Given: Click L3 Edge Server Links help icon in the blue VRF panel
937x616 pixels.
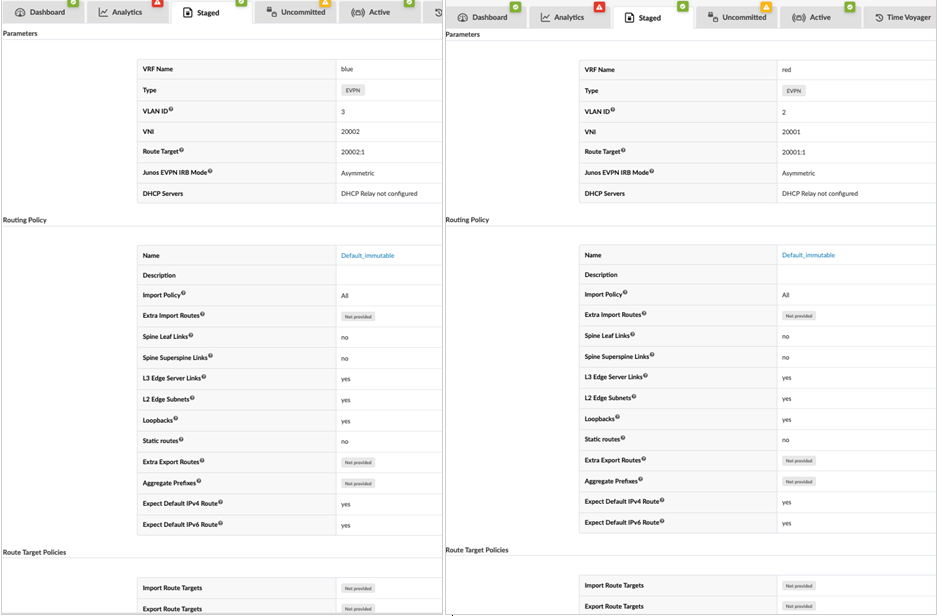Looking at the screenshot, I should pos(204,376).
